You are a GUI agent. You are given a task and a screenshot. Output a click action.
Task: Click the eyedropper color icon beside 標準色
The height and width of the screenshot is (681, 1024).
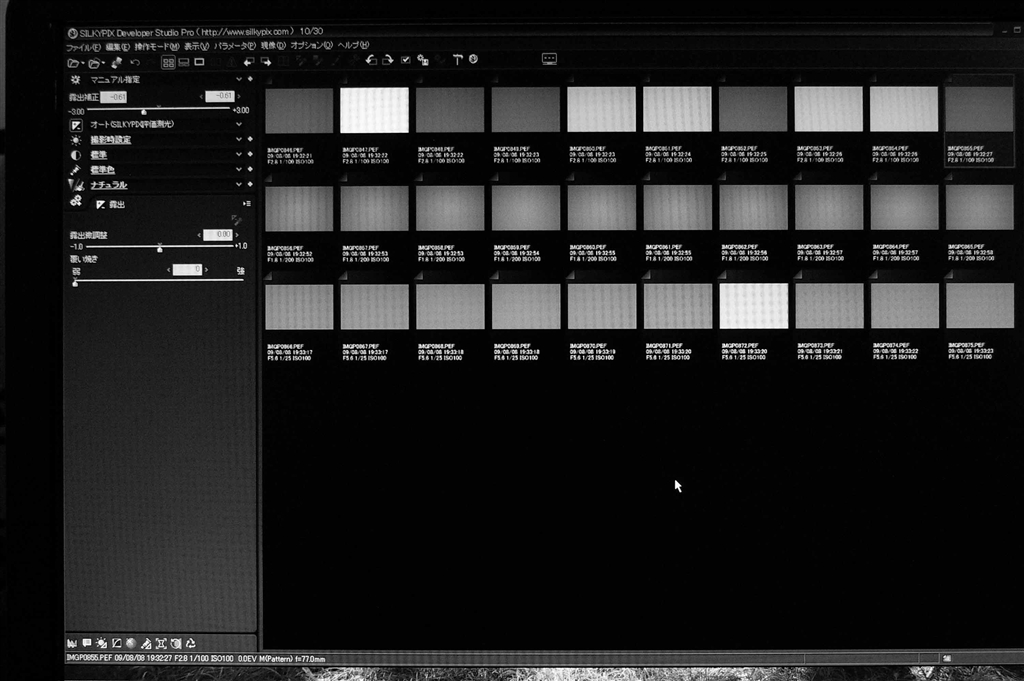[x=76, y=170]
